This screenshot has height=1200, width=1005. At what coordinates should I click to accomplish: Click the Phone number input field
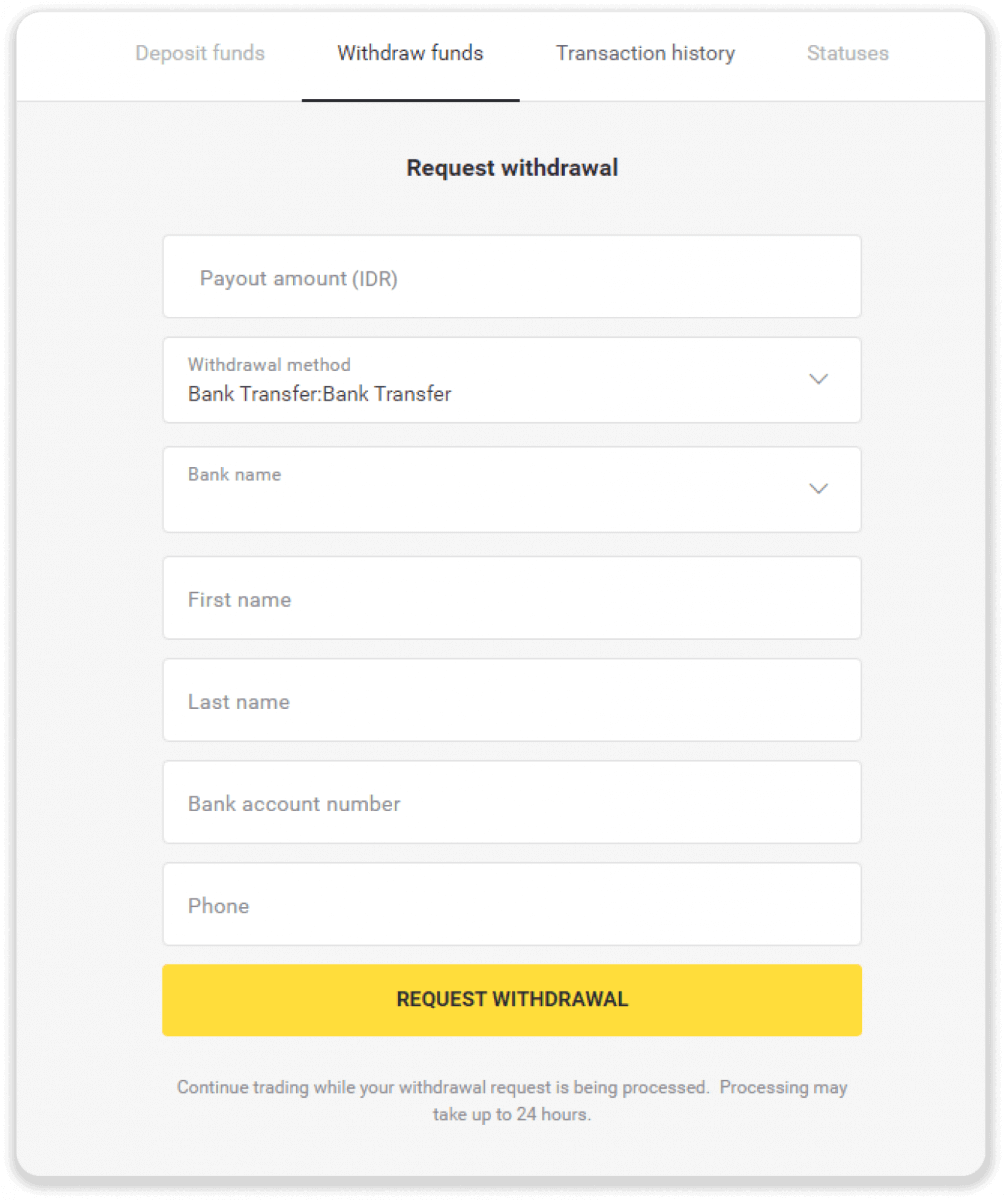pyautogui.click(x=512, y=904)
